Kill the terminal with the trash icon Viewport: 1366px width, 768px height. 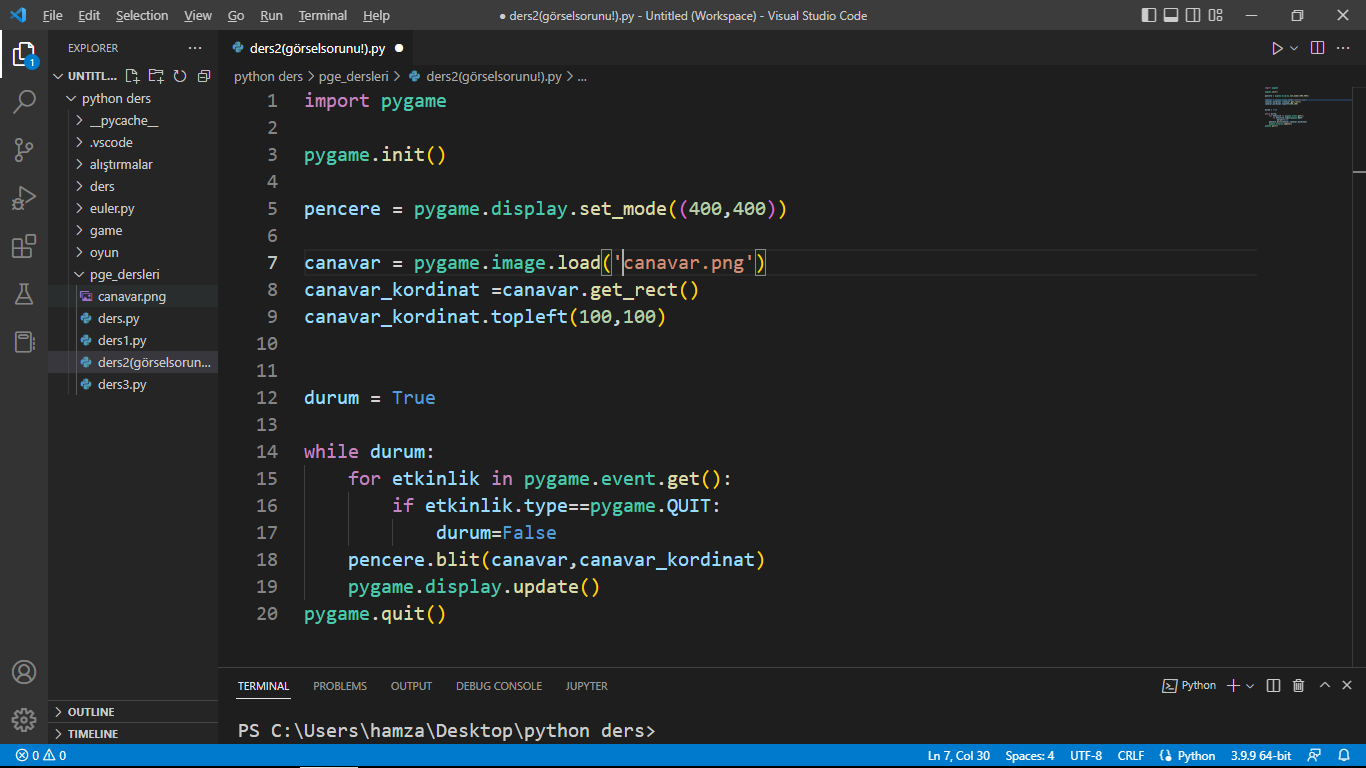(x=1298, y=686)
